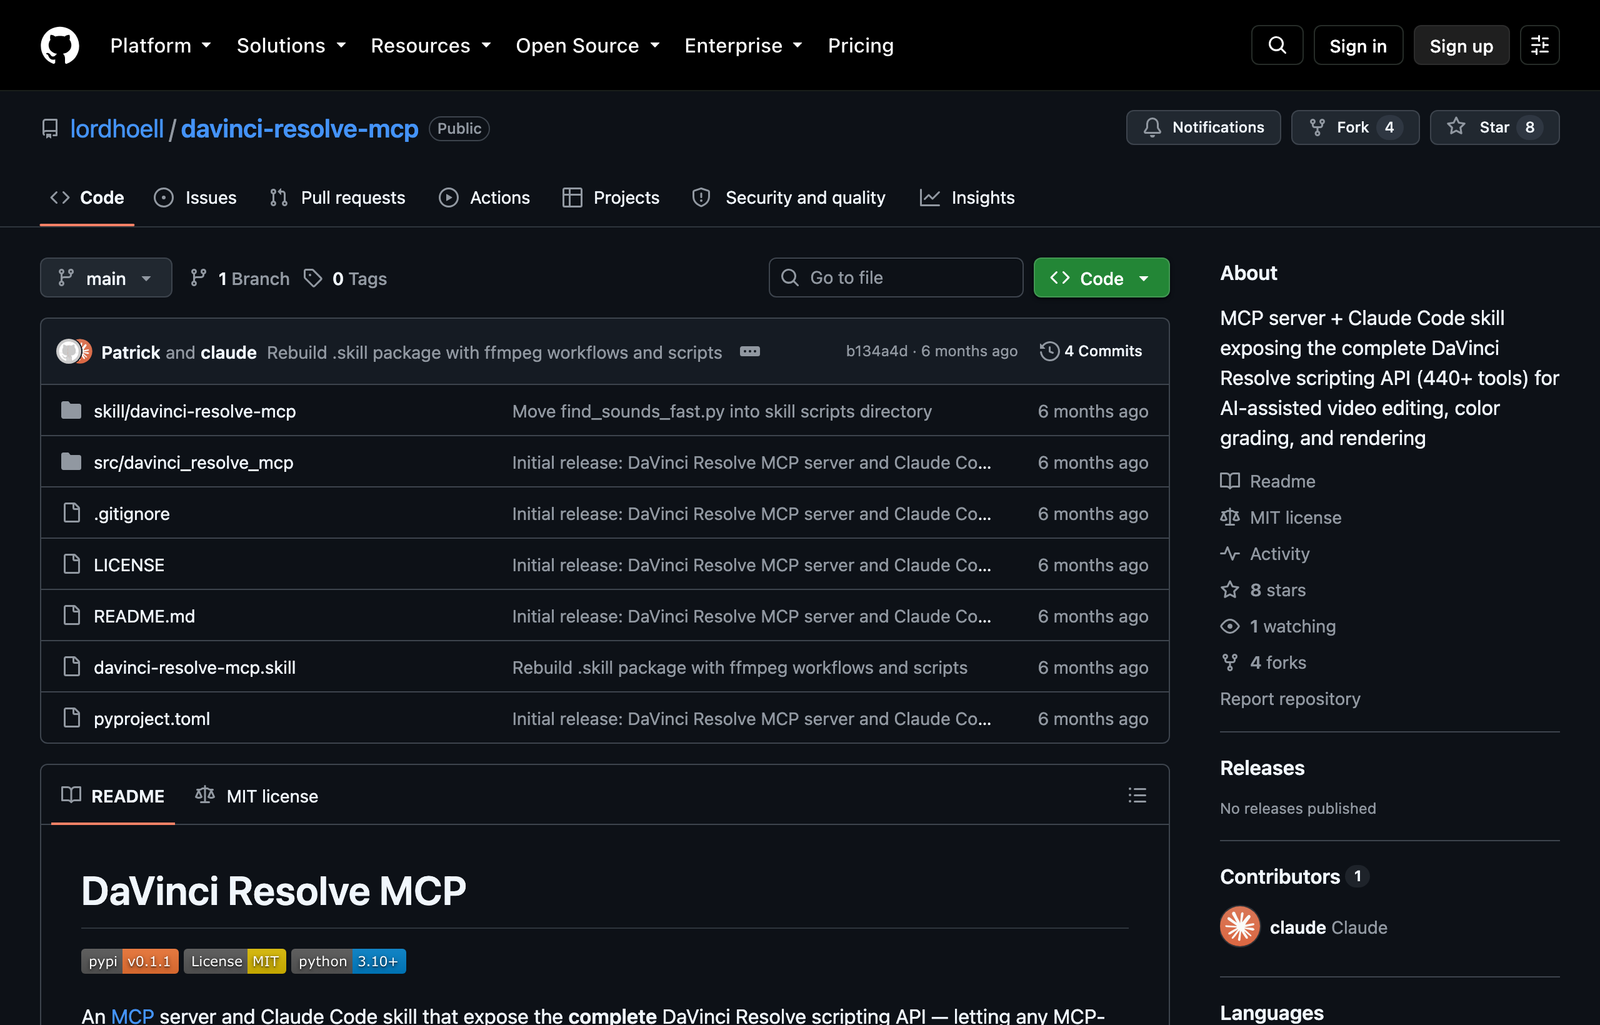View the 1 Branch list
1600x1025 pixels.
(240, 278)
